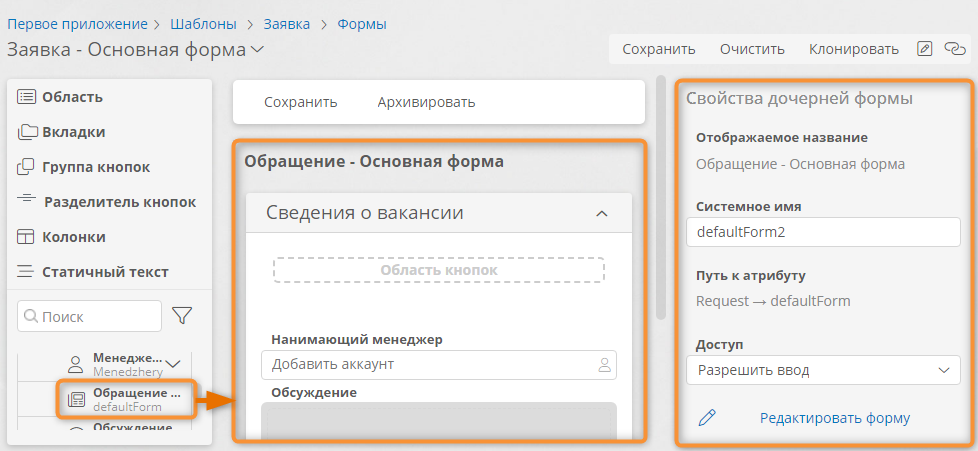
Task: Click the Нанимающий менеджер field label
Action: click(x=357, y=340)
